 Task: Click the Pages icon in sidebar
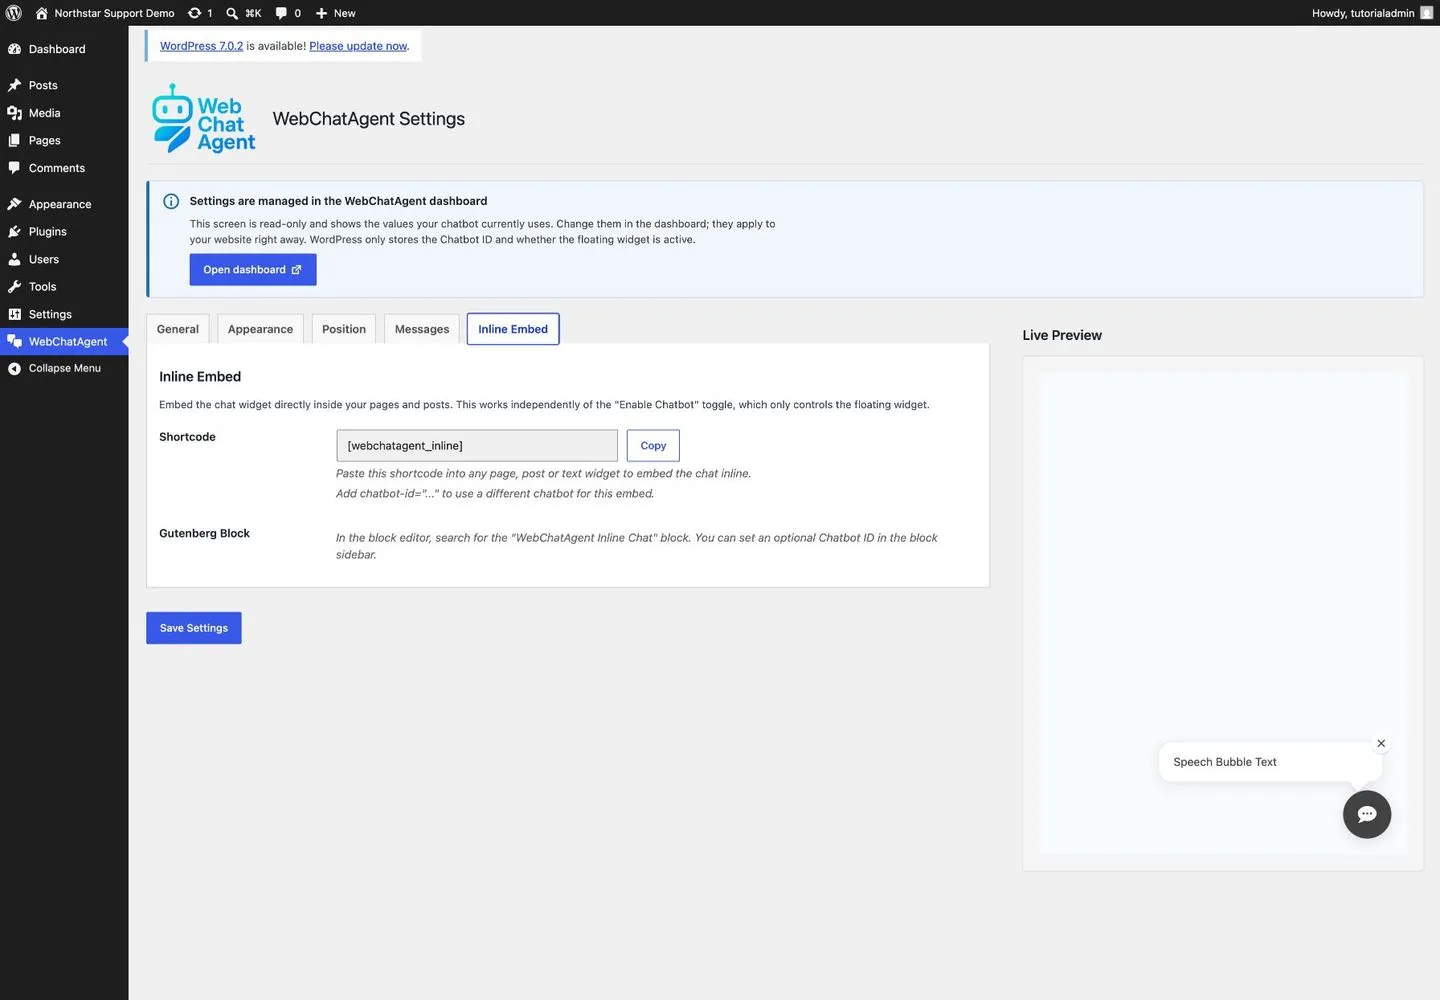pyautogui.click(x=14, y=140)
